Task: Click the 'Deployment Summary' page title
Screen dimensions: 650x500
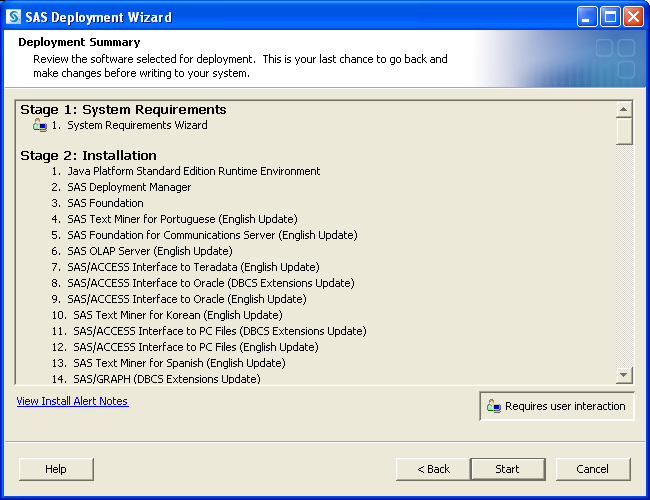Action: (79, 42)
